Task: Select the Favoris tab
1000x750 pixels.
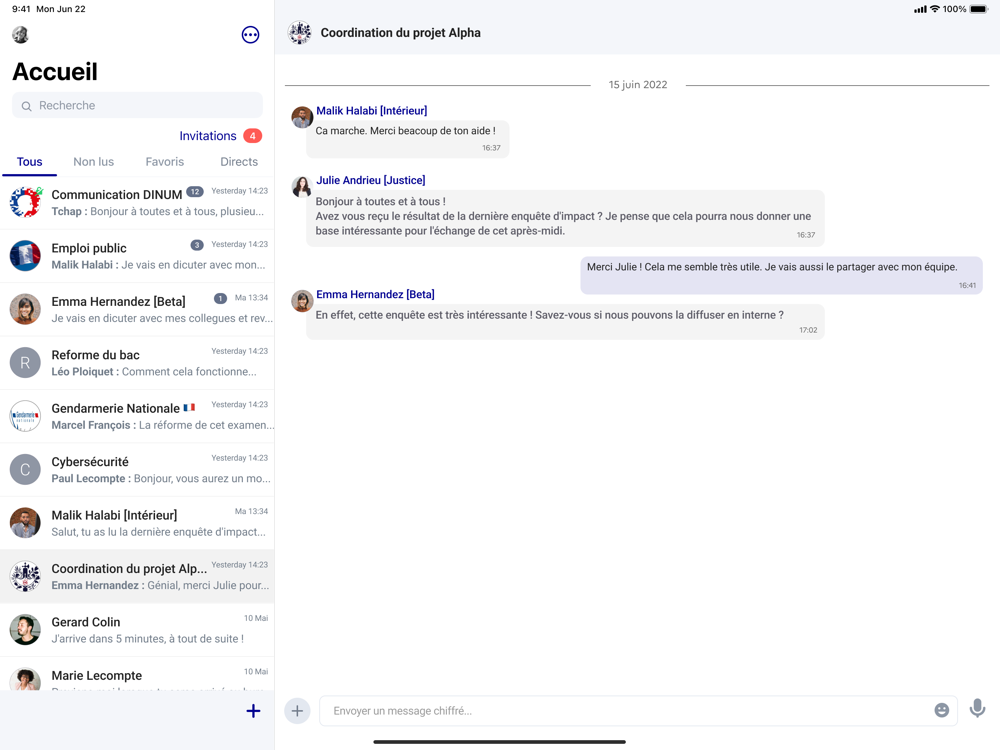Action: 165,162
